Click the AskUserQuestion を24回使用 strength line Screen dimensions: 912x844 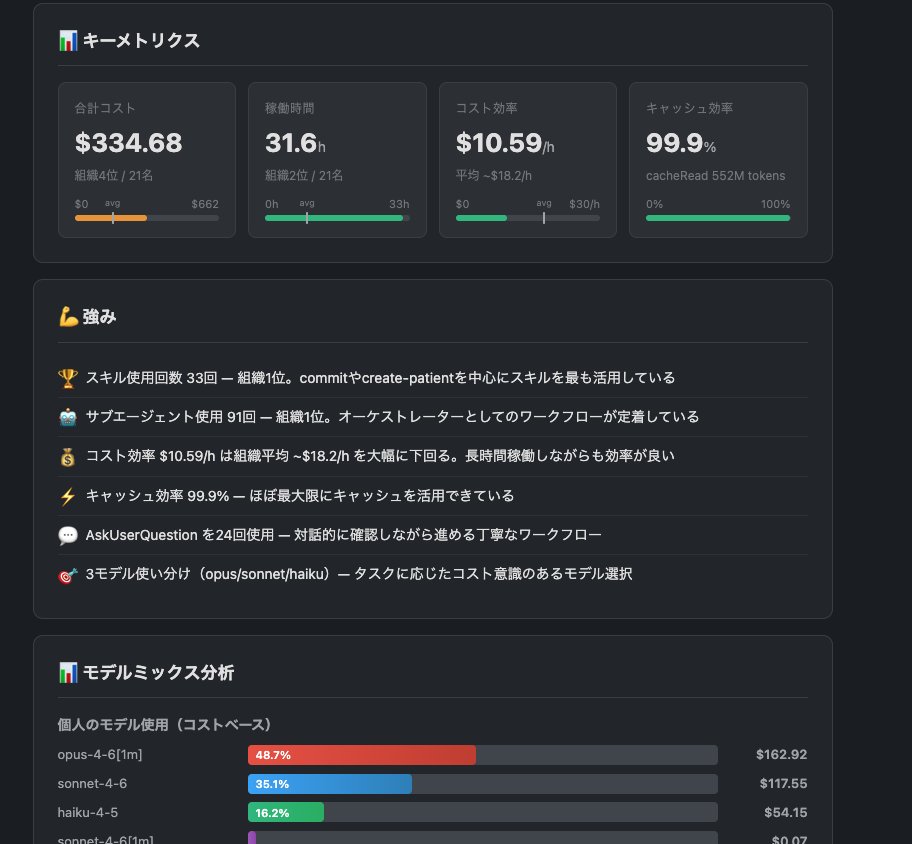[343, 535]
